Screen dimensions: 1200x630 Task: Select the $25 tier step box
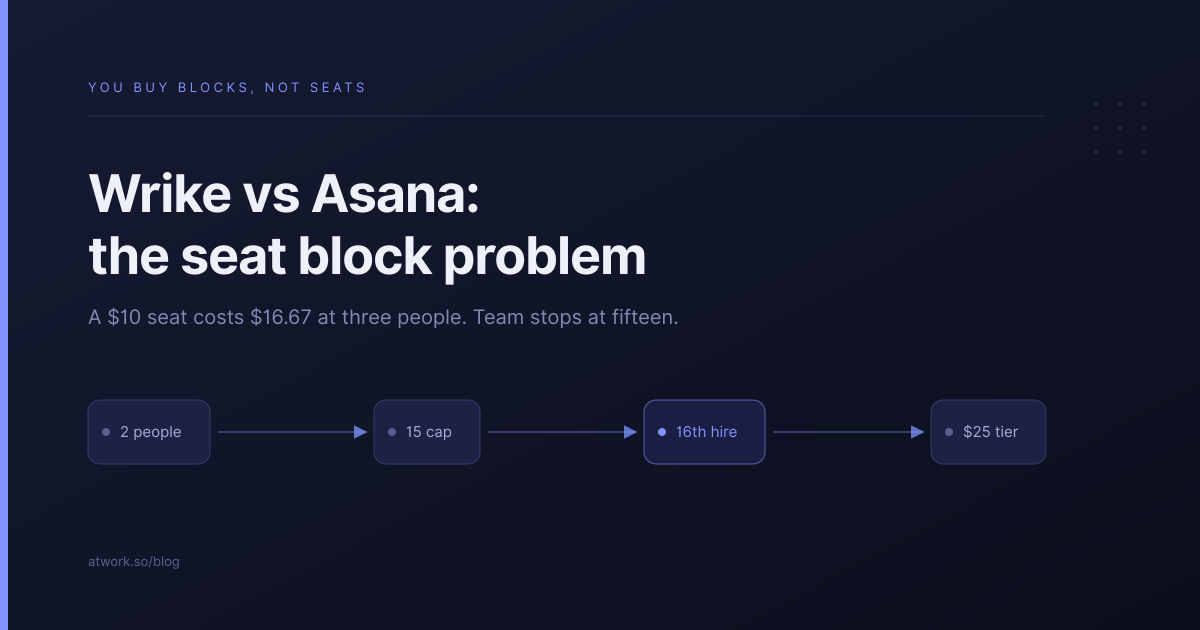click(988, 432)
